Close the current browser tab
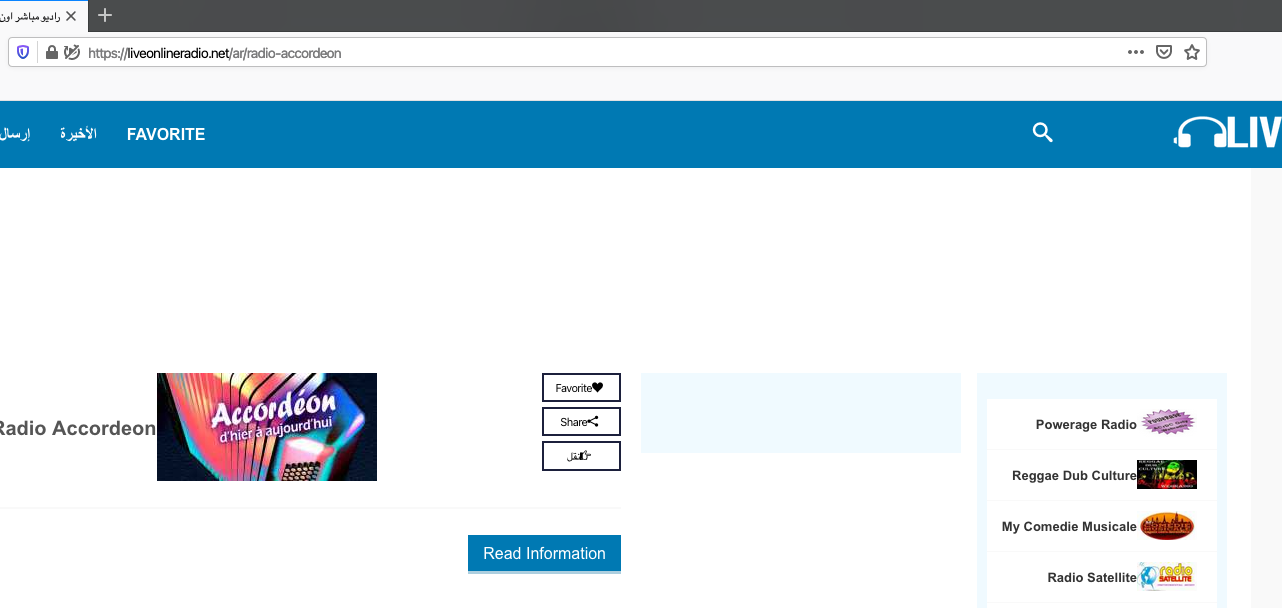Image resolution: width=1282 pixels, height=608 pixels. pyautogui.click(x=71, y=16)
